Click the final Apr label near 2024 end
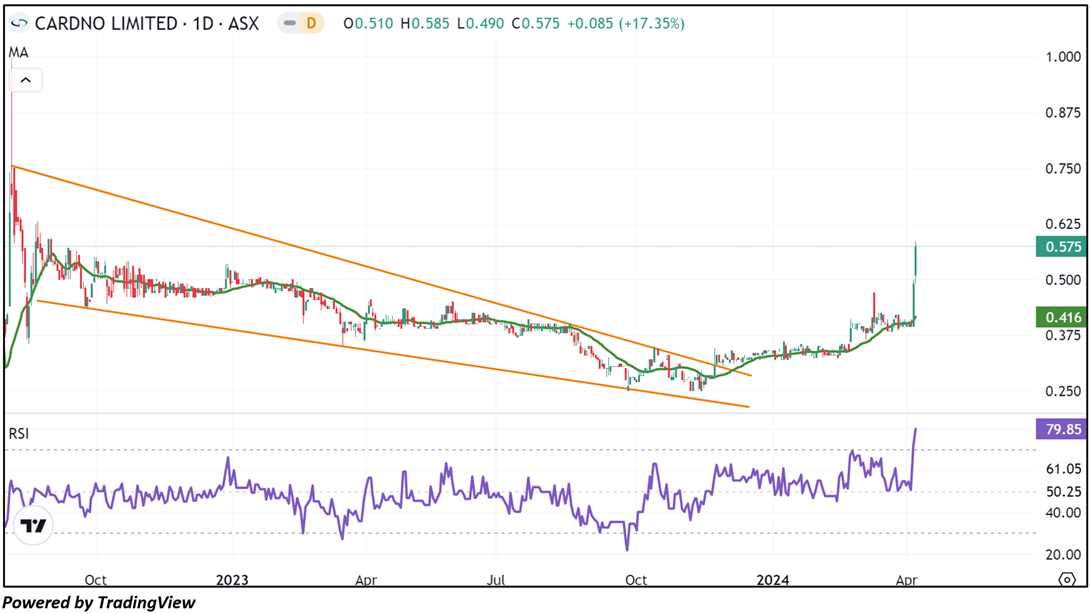This screenshot has height=614, width=1090. pos(906,580)
